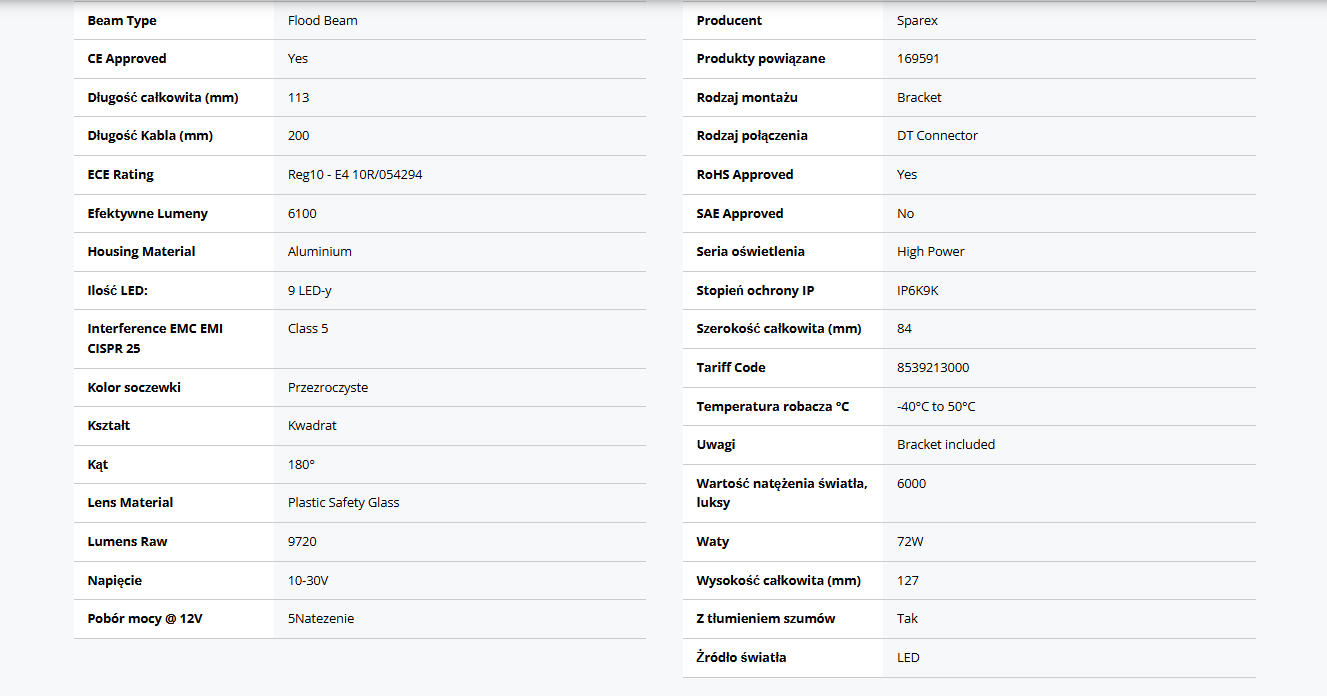This screenshot has height=696, width=1327.
Task: Click the Pobór mocy @ 12V label
Action: click(x=145, y=619)
